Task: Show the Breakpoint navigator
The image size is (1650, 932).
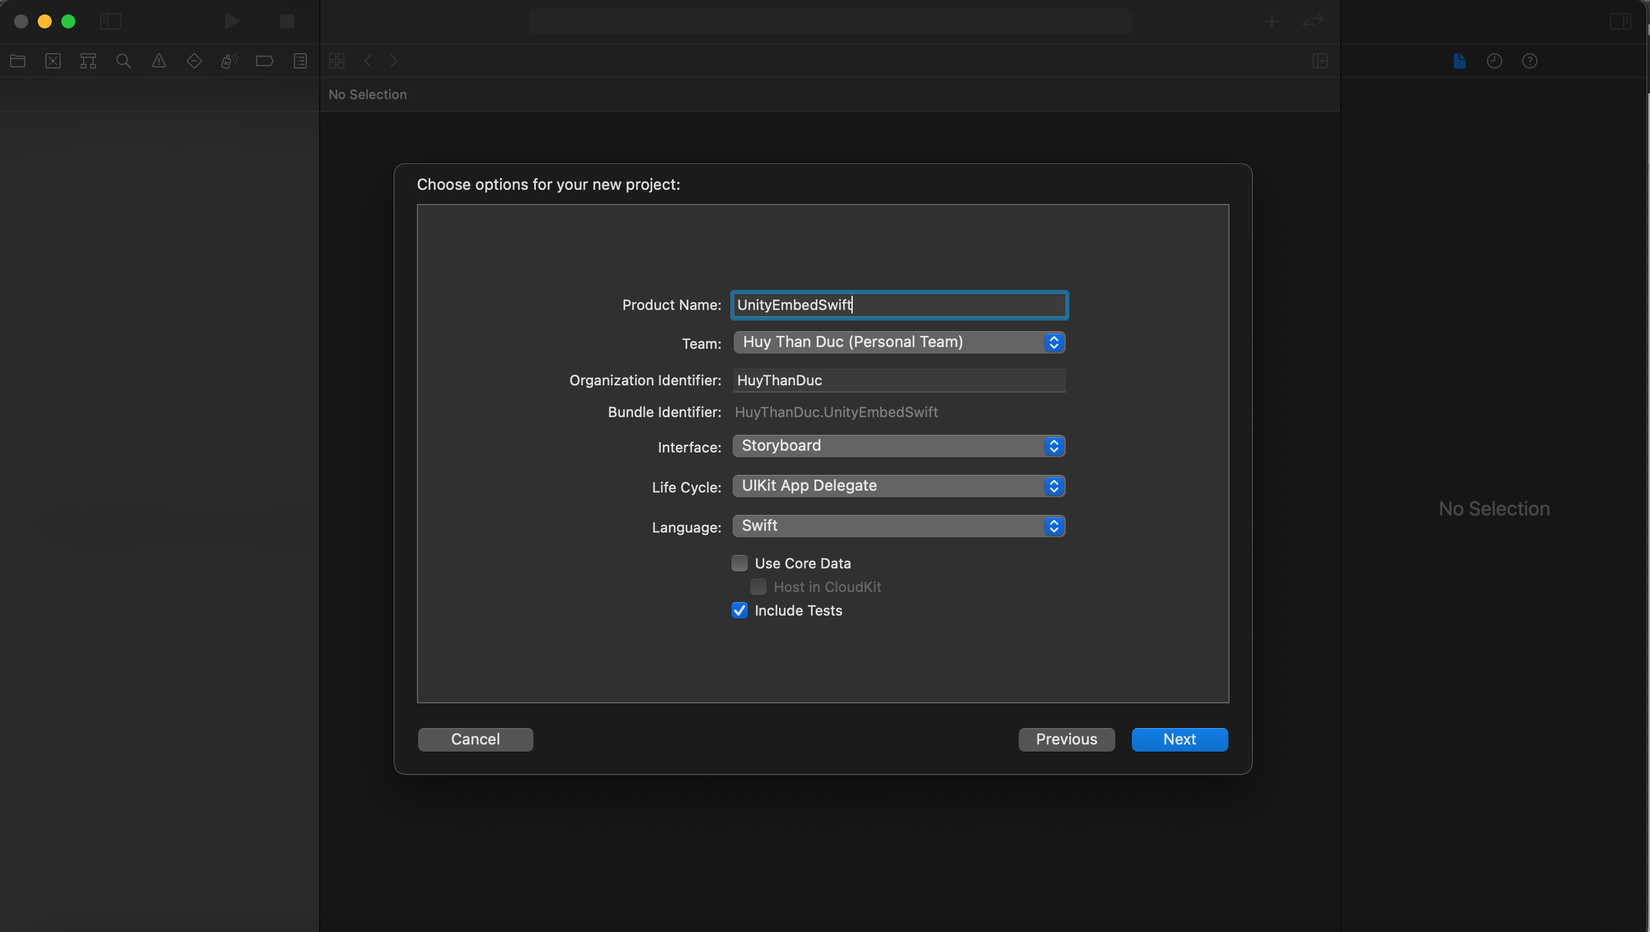Action: pos(264,61)
